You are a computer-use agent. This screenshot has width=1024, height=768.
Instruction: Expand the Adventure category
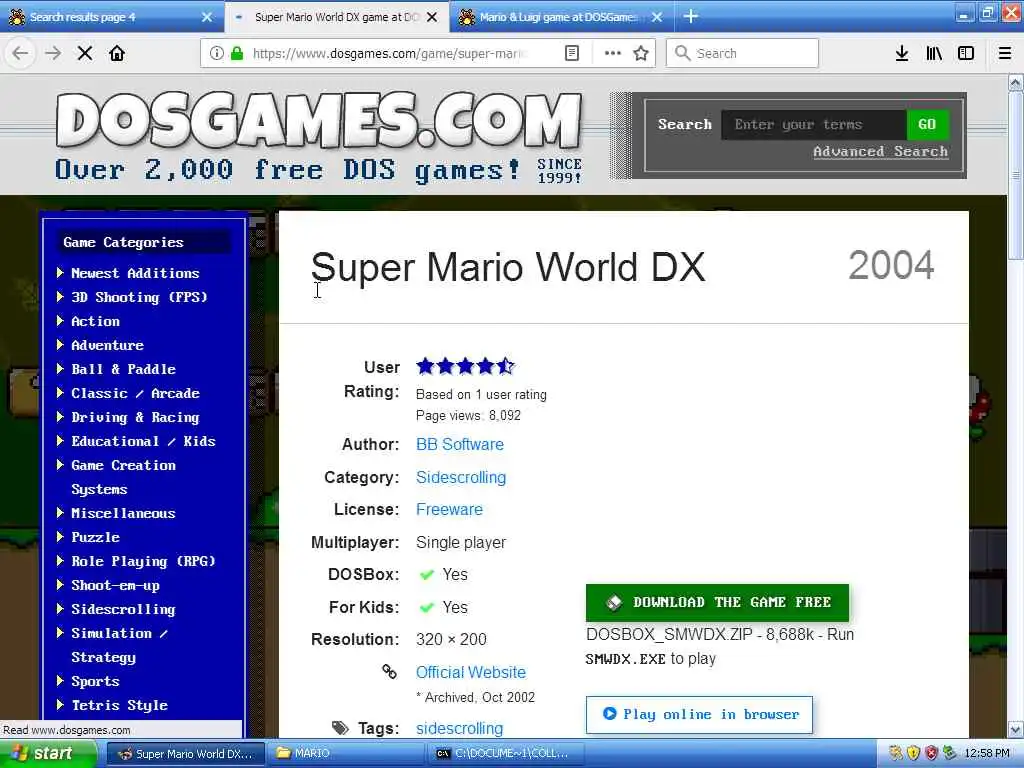pyautogui.click(x=107, y=345)
